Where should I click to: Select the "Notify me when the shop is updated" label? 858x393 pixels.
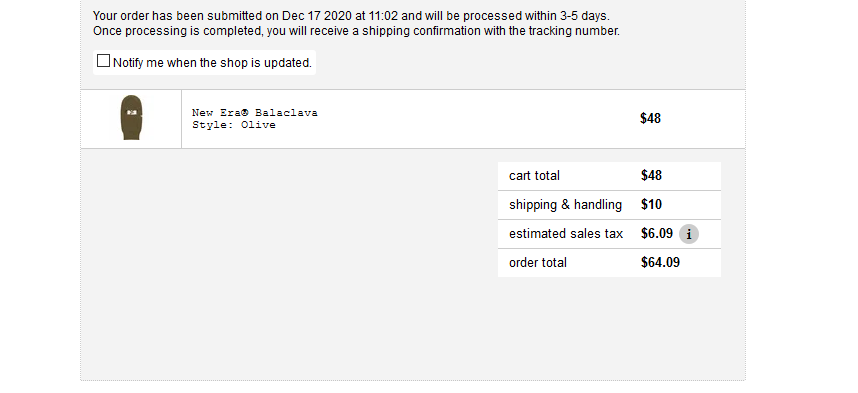212,63
